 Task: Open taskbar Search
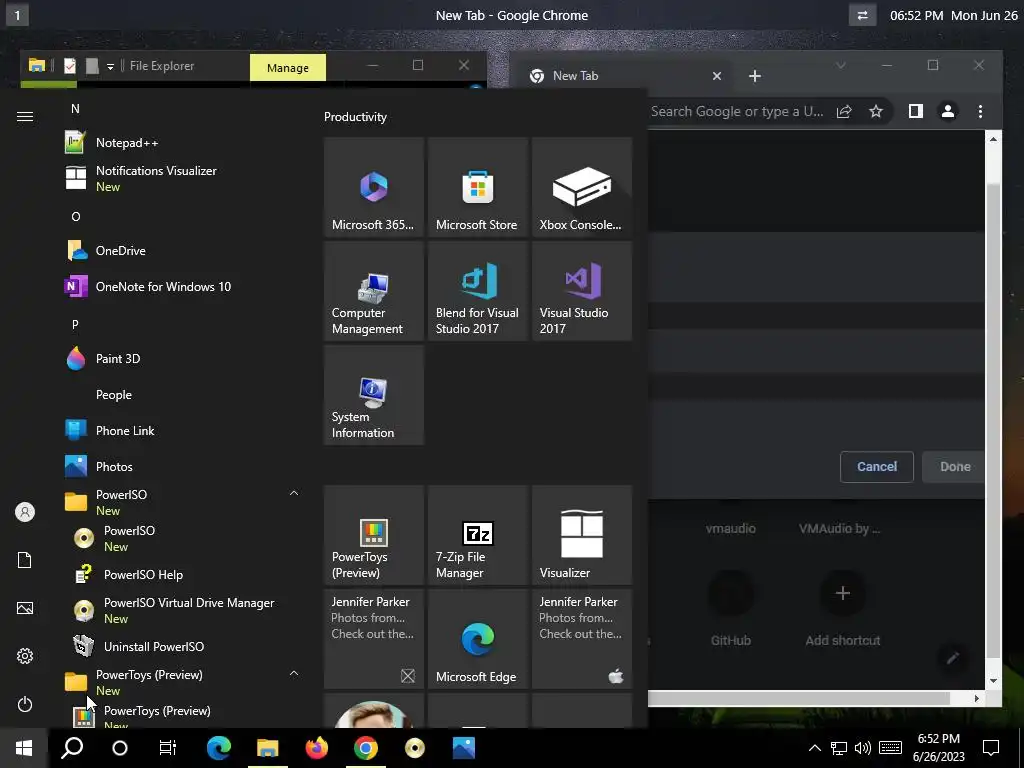(72, 748)
